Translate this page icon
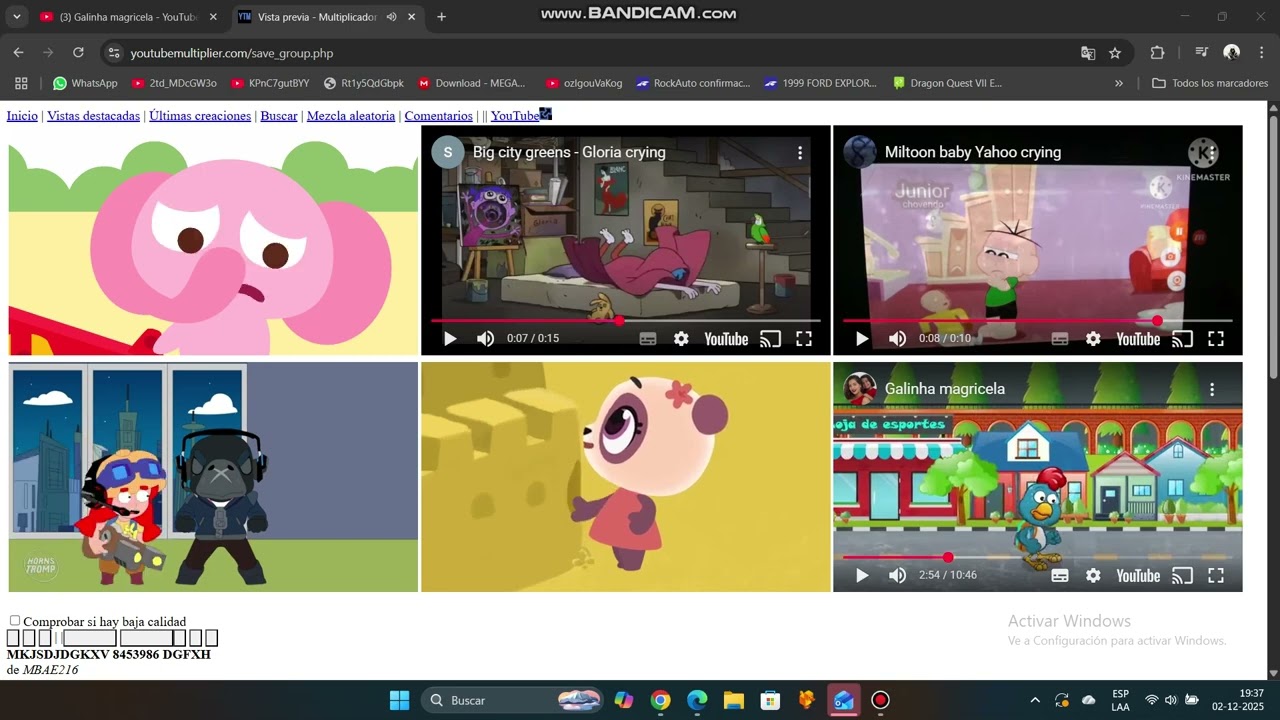This screenshot has height=720, width=1280. 1088,53
